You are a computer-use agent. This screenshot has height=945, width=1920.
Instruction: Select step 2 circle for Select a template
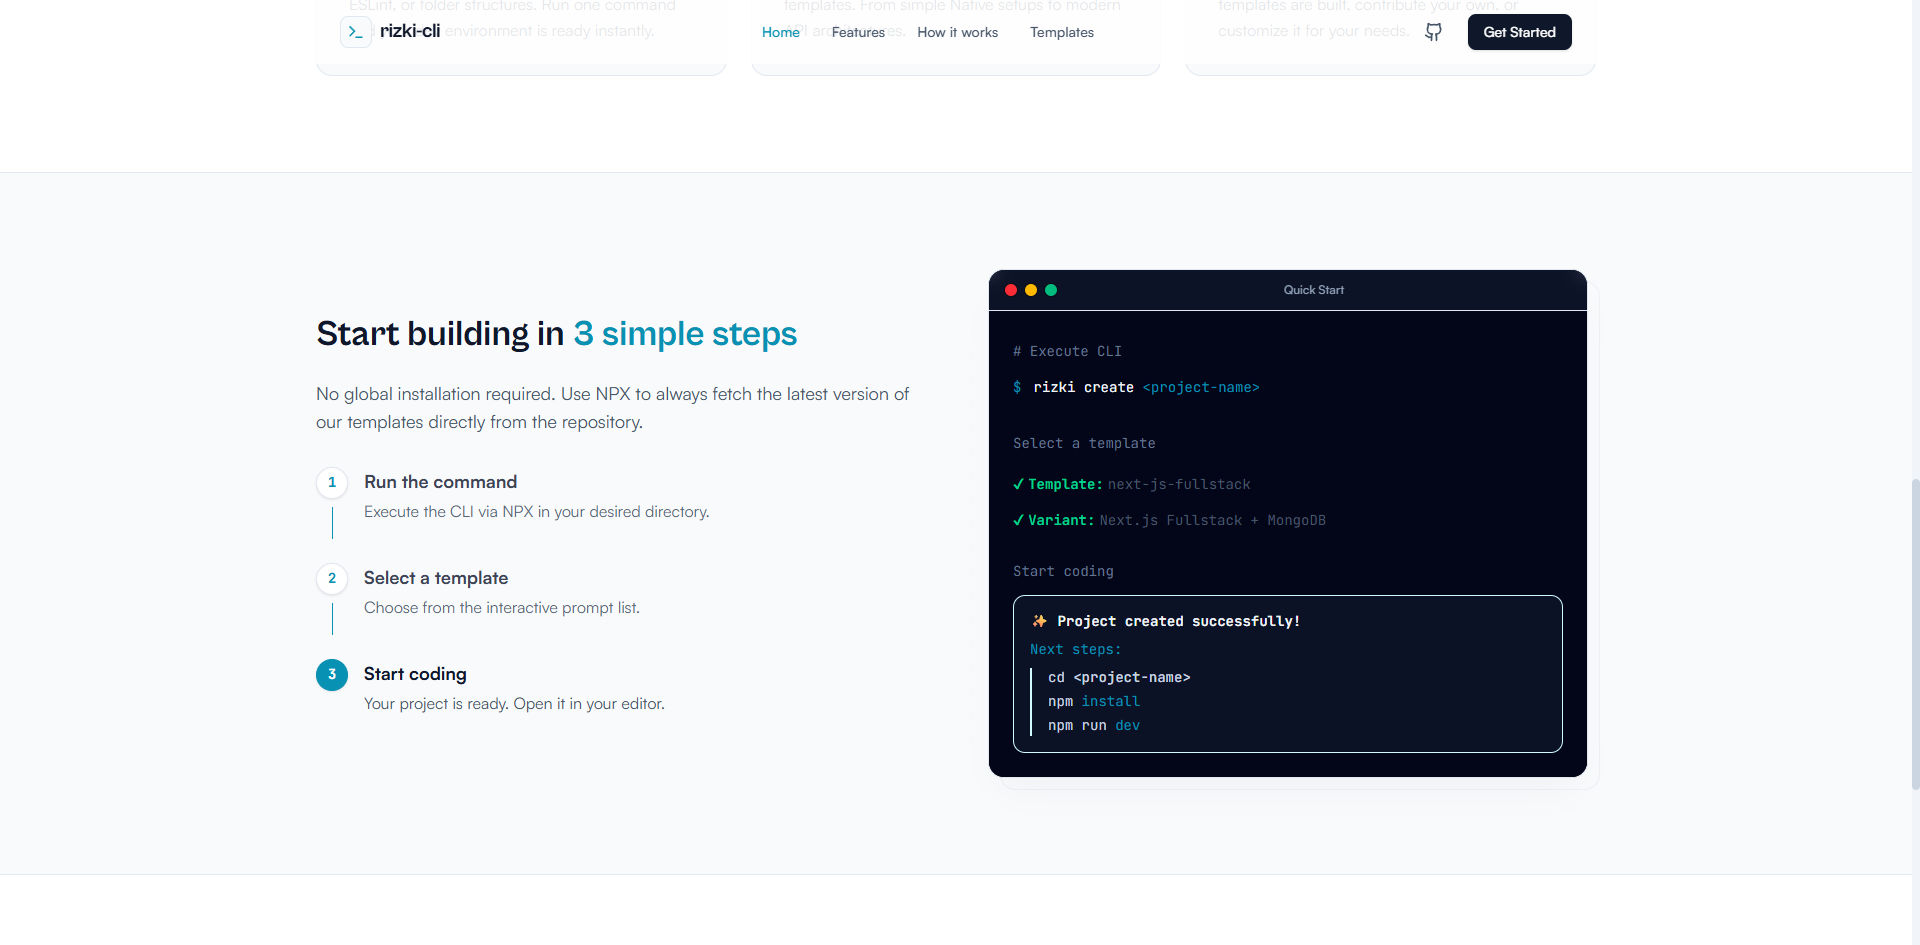click(x=331, y=579)
